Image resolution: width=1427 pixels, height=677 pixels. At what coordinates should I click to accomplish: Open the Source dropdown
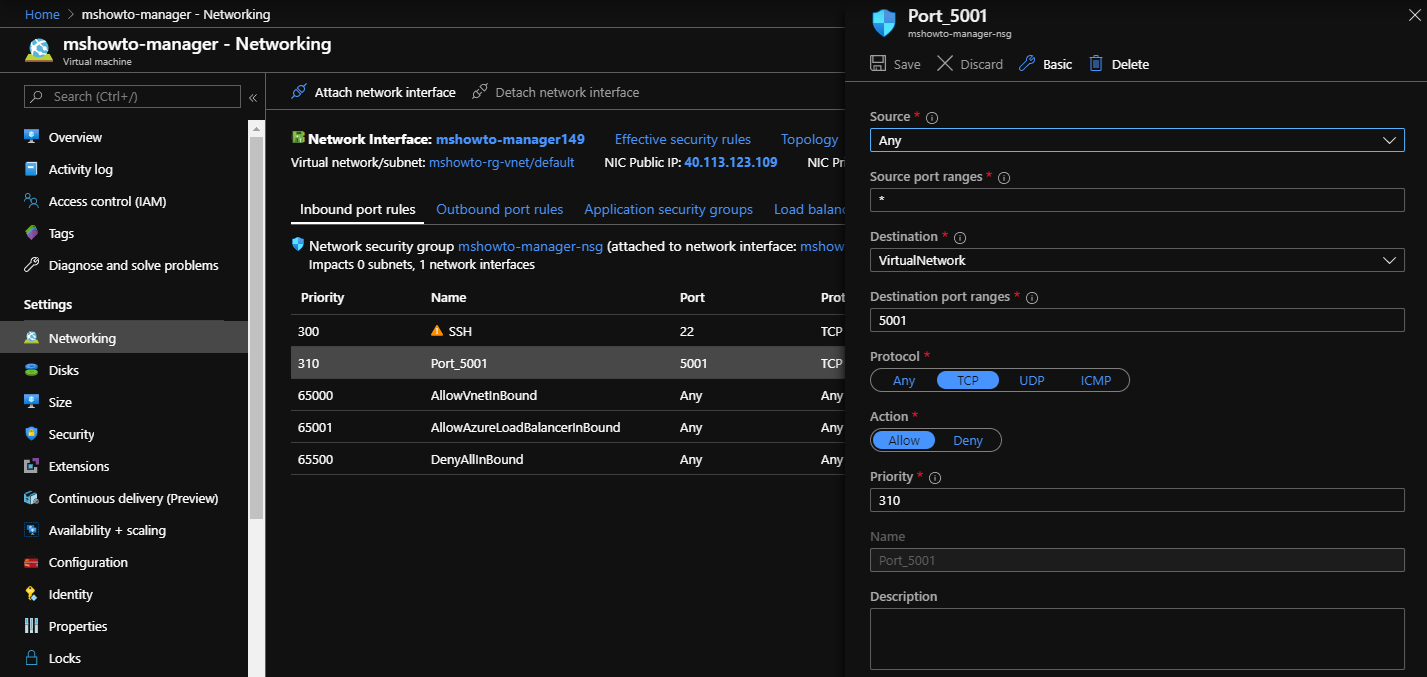pos(1137,140)
